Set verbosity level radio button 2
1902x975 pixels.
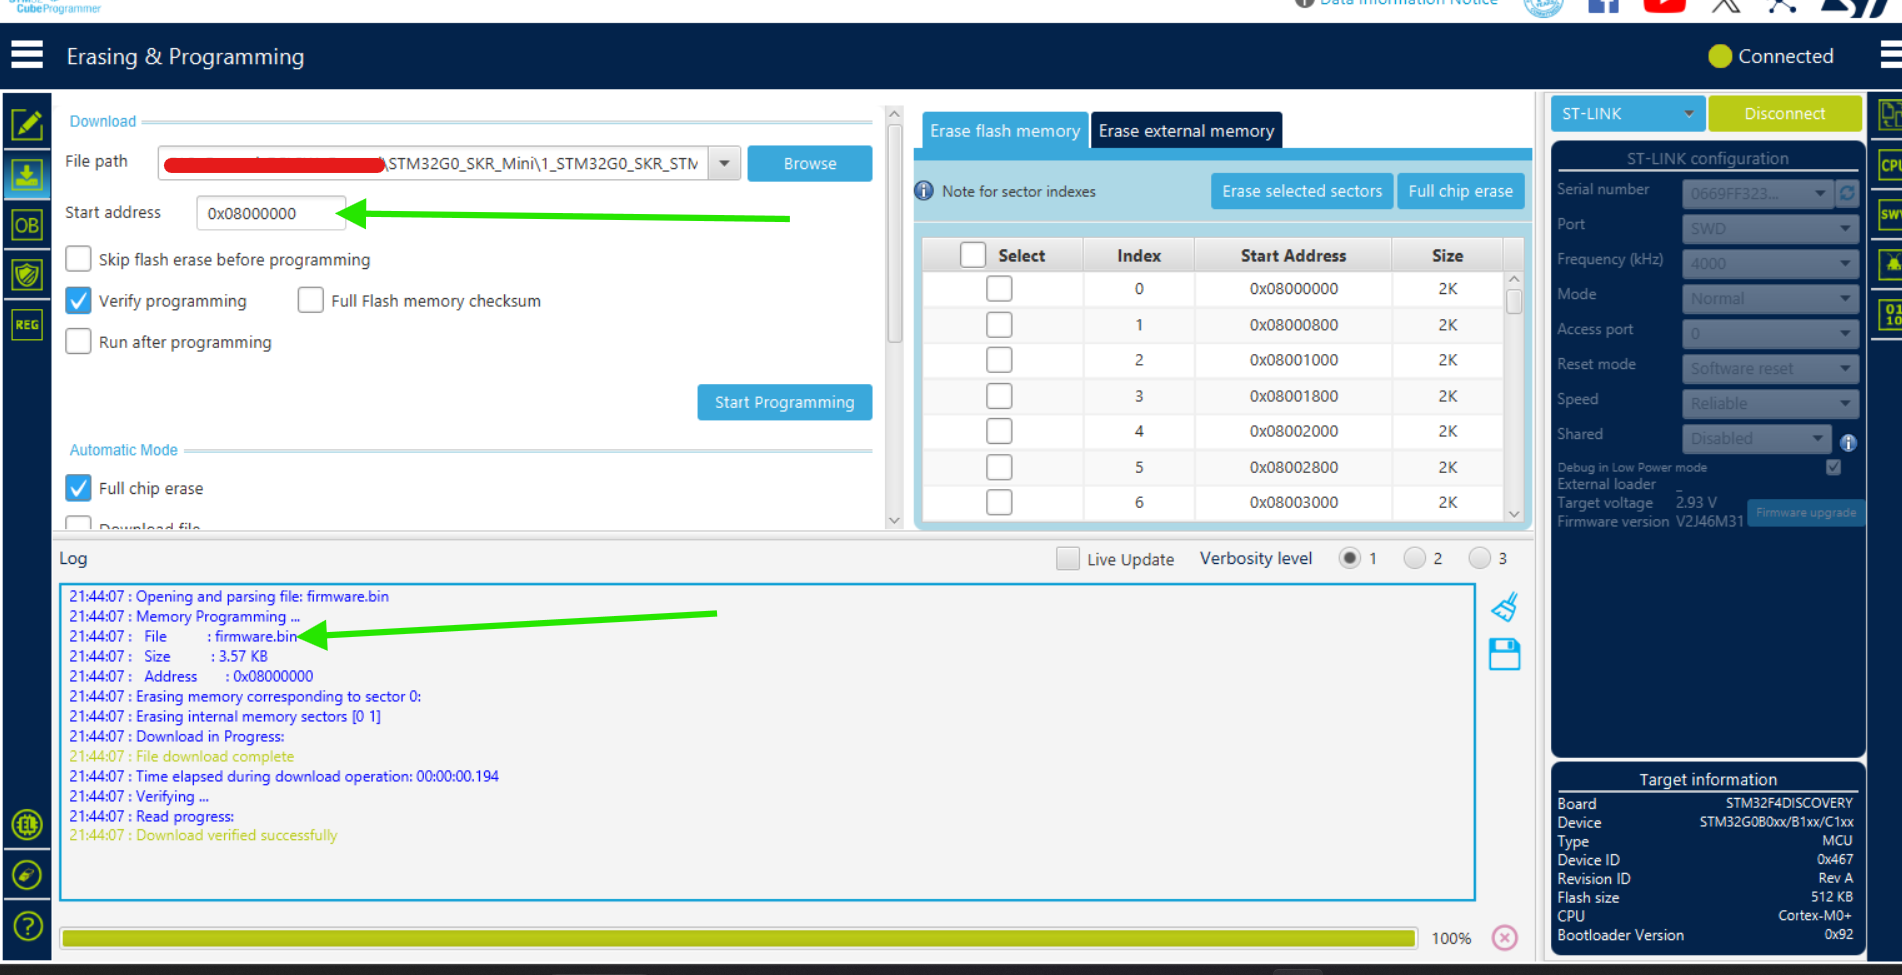[1414, 558]
